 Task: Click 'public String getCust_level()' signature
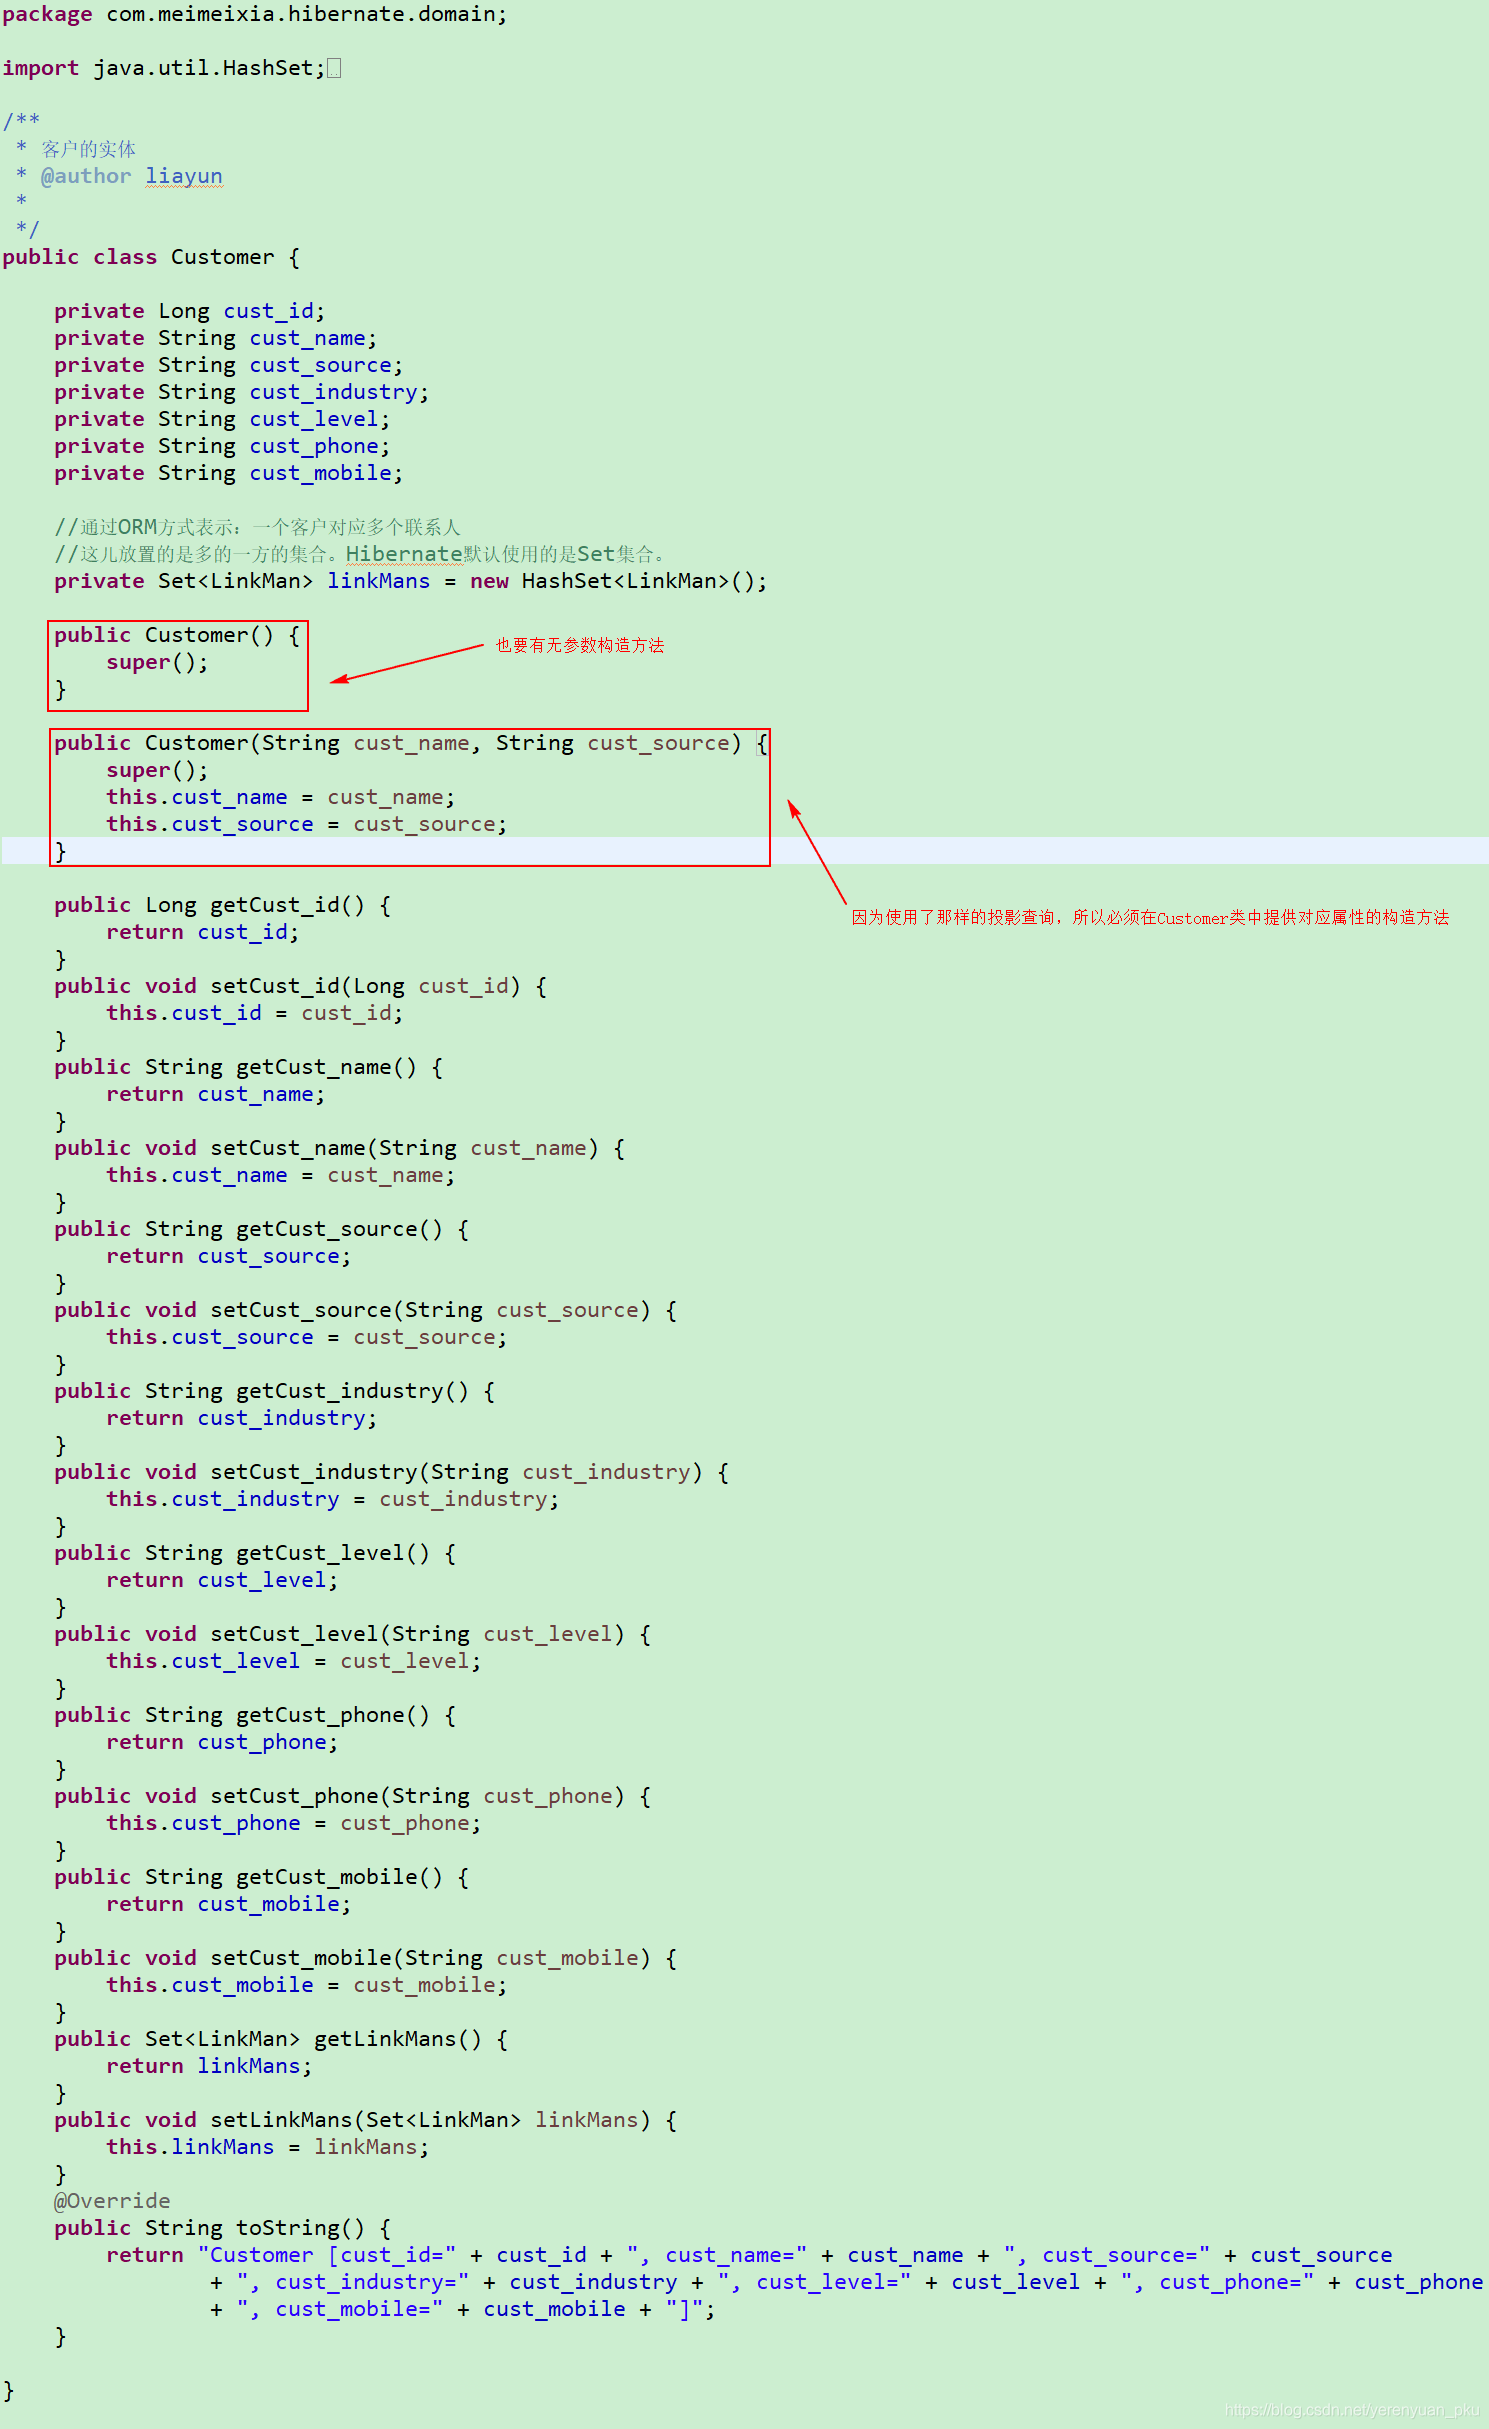[255, 1553]
